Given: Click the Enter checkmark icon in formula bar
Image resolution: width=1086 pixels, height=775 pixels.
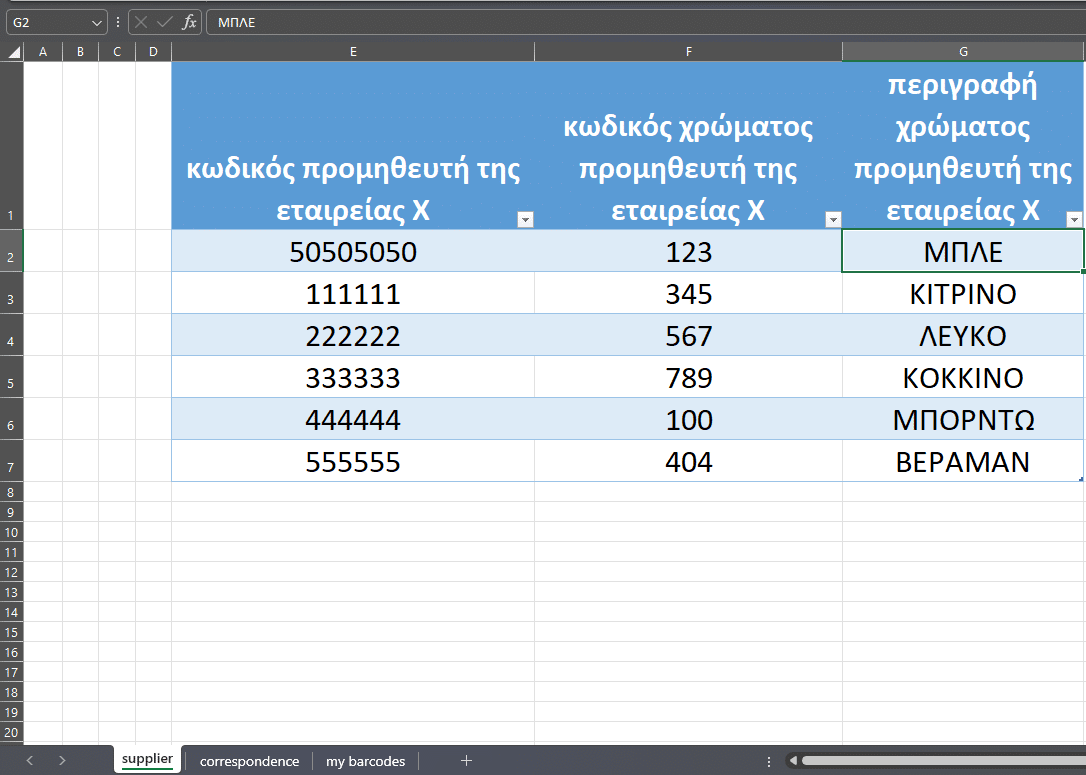Looking at the screenshot, I should 165,22.
